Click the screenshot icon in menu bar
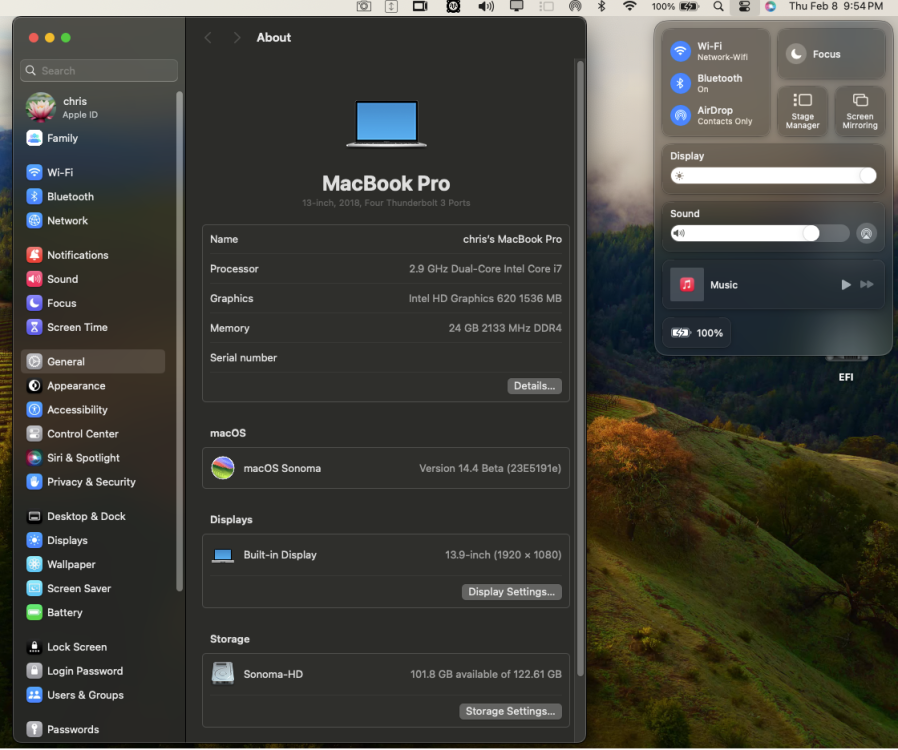Viewport: 898px width, 750px height. click(364, 7)
